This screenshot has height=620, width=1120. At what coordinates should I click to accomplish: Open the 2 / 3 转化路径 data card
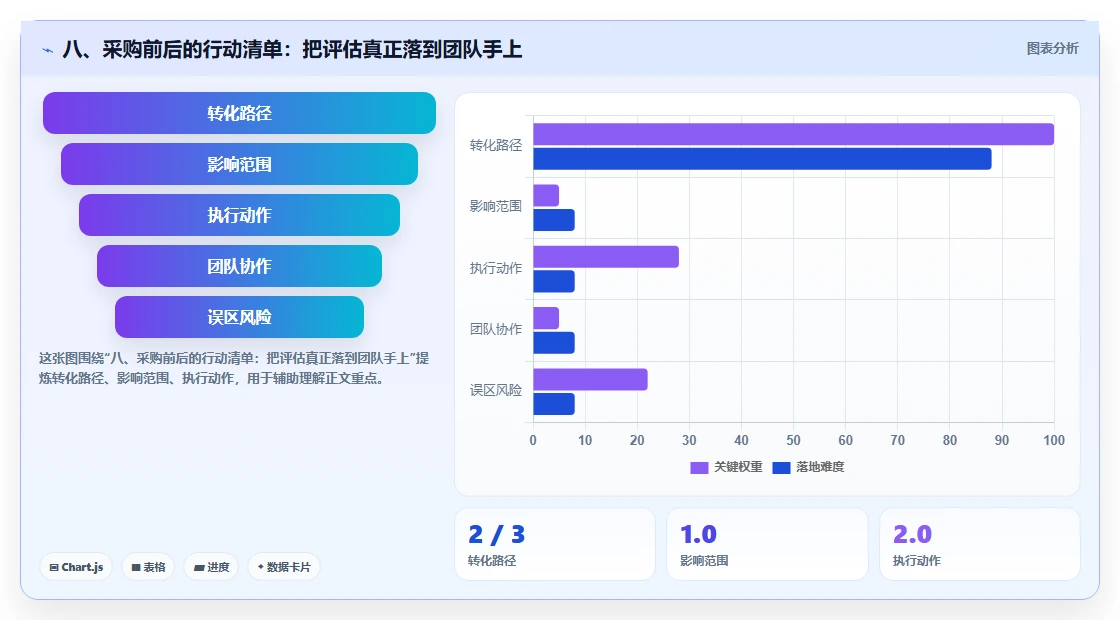click(555, 544)
